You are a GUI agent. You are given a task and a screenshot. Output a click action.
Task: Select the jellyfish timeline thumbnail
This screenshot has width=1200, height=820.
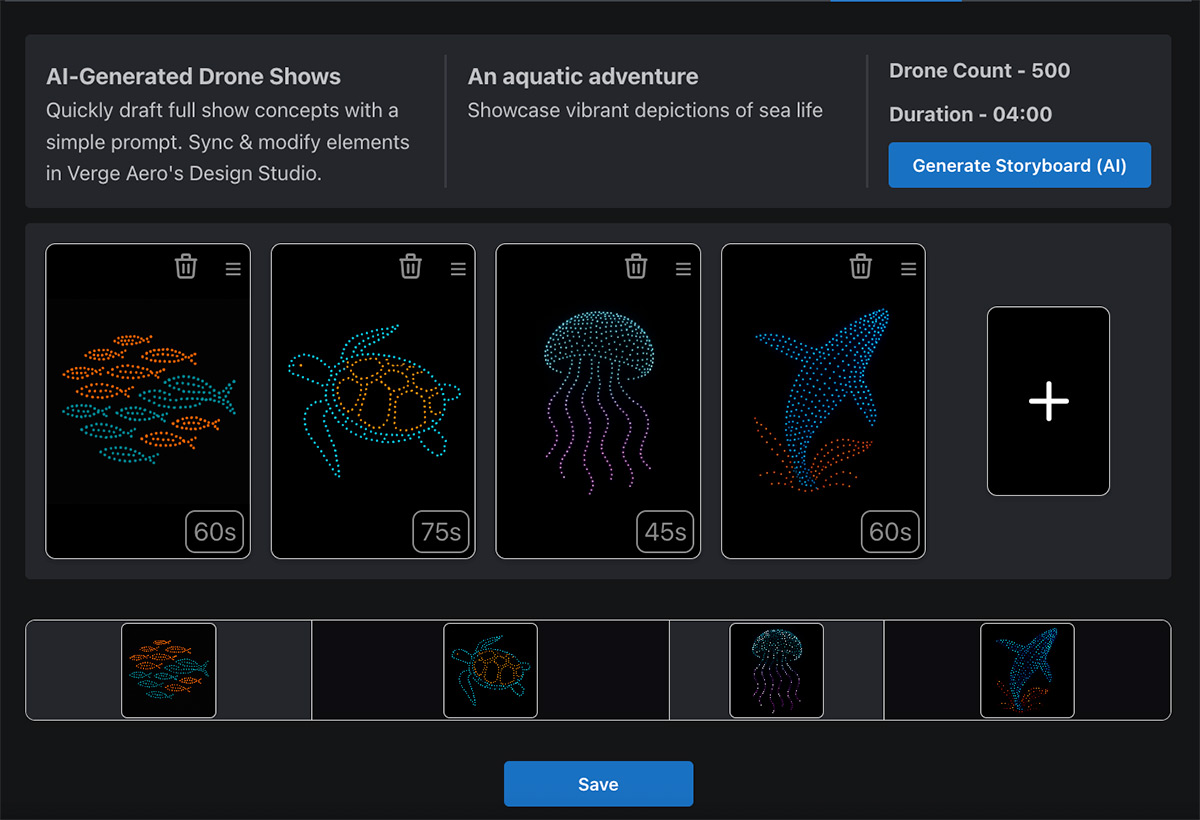777,670
